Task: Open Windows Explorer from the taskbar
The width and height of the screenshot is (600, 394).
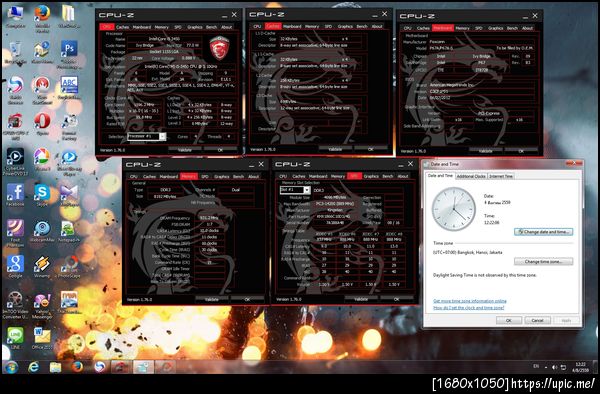Action: click(55, 368)
